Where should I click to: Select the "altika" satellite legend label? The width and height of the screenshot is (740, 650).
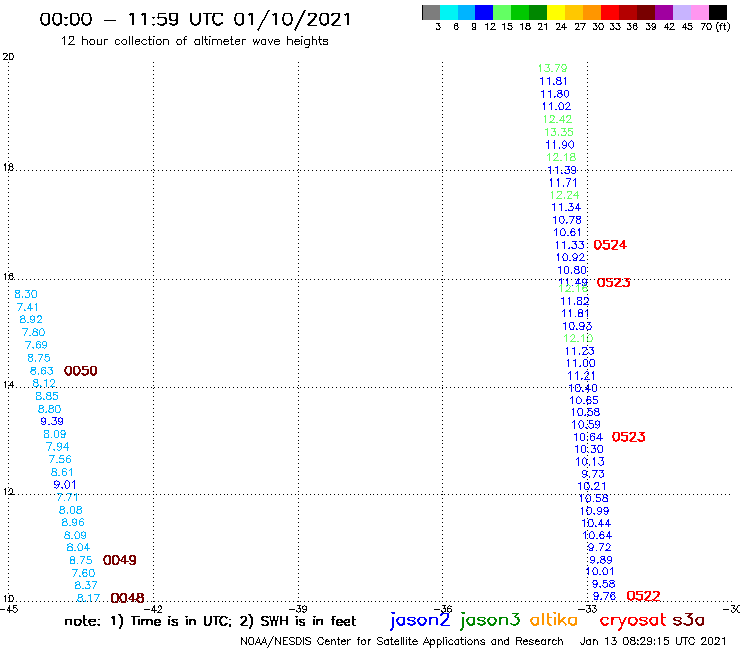(x=554, y=620)
